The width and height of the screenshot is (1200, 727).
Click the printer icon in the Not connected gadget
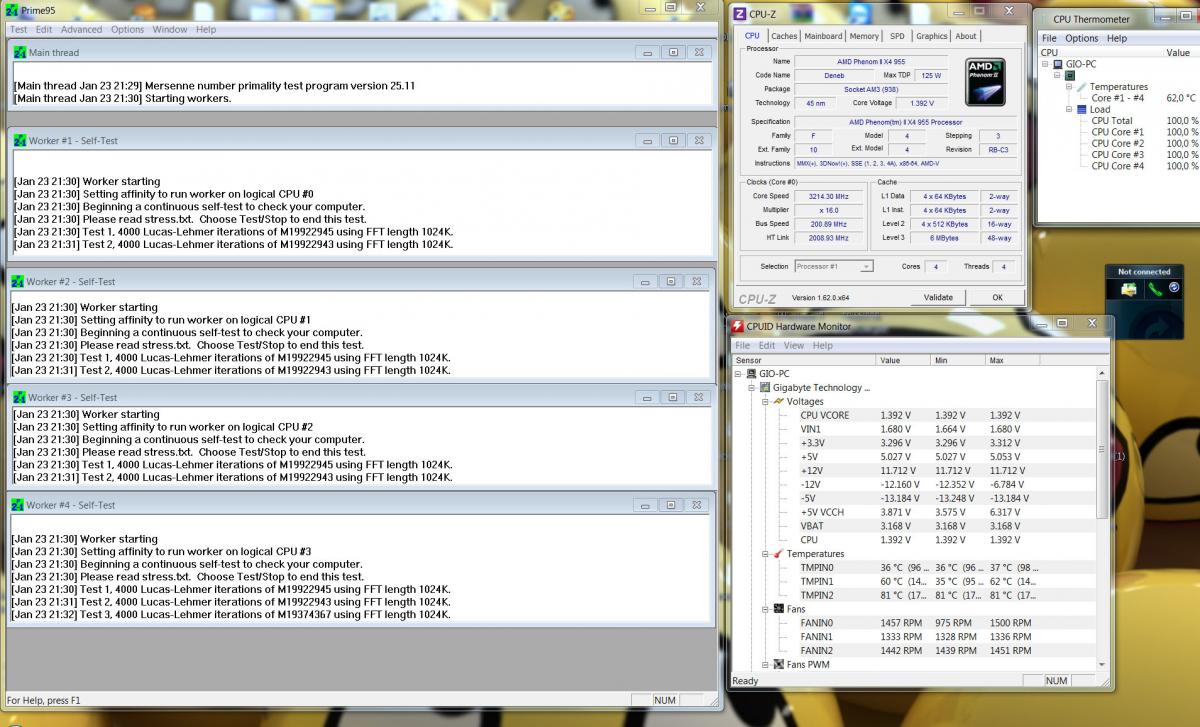point(1129,290)
